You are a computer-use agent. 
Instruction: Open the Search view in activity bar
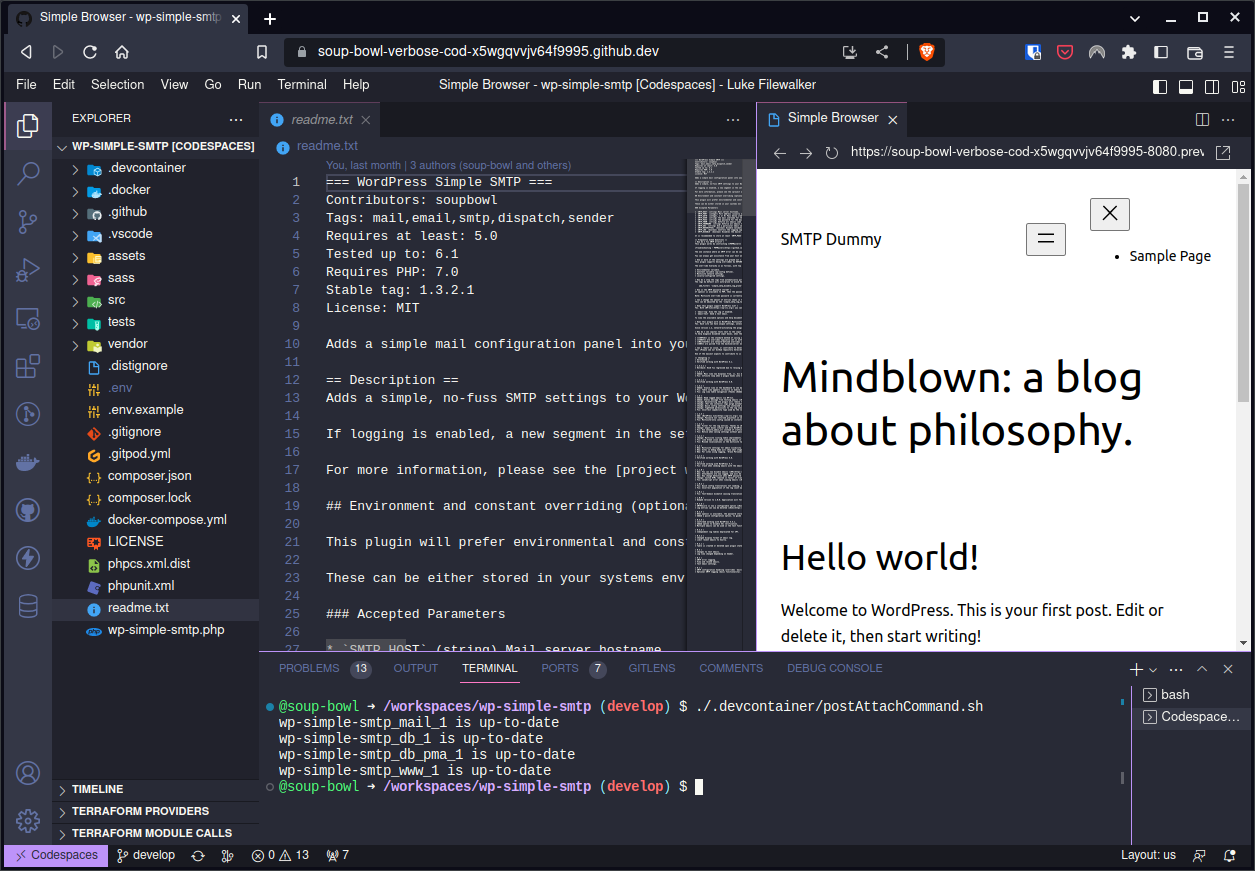click(x=28, y=173)
